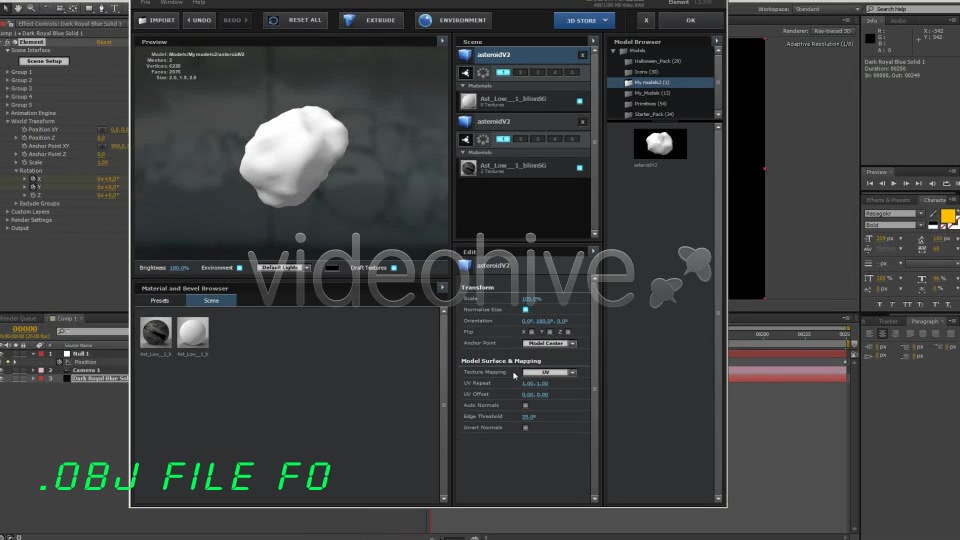The width and height of the screenshot is (960, 540).
Task: Switch to the Scene tab in material browser
Action: pos(211,301)
